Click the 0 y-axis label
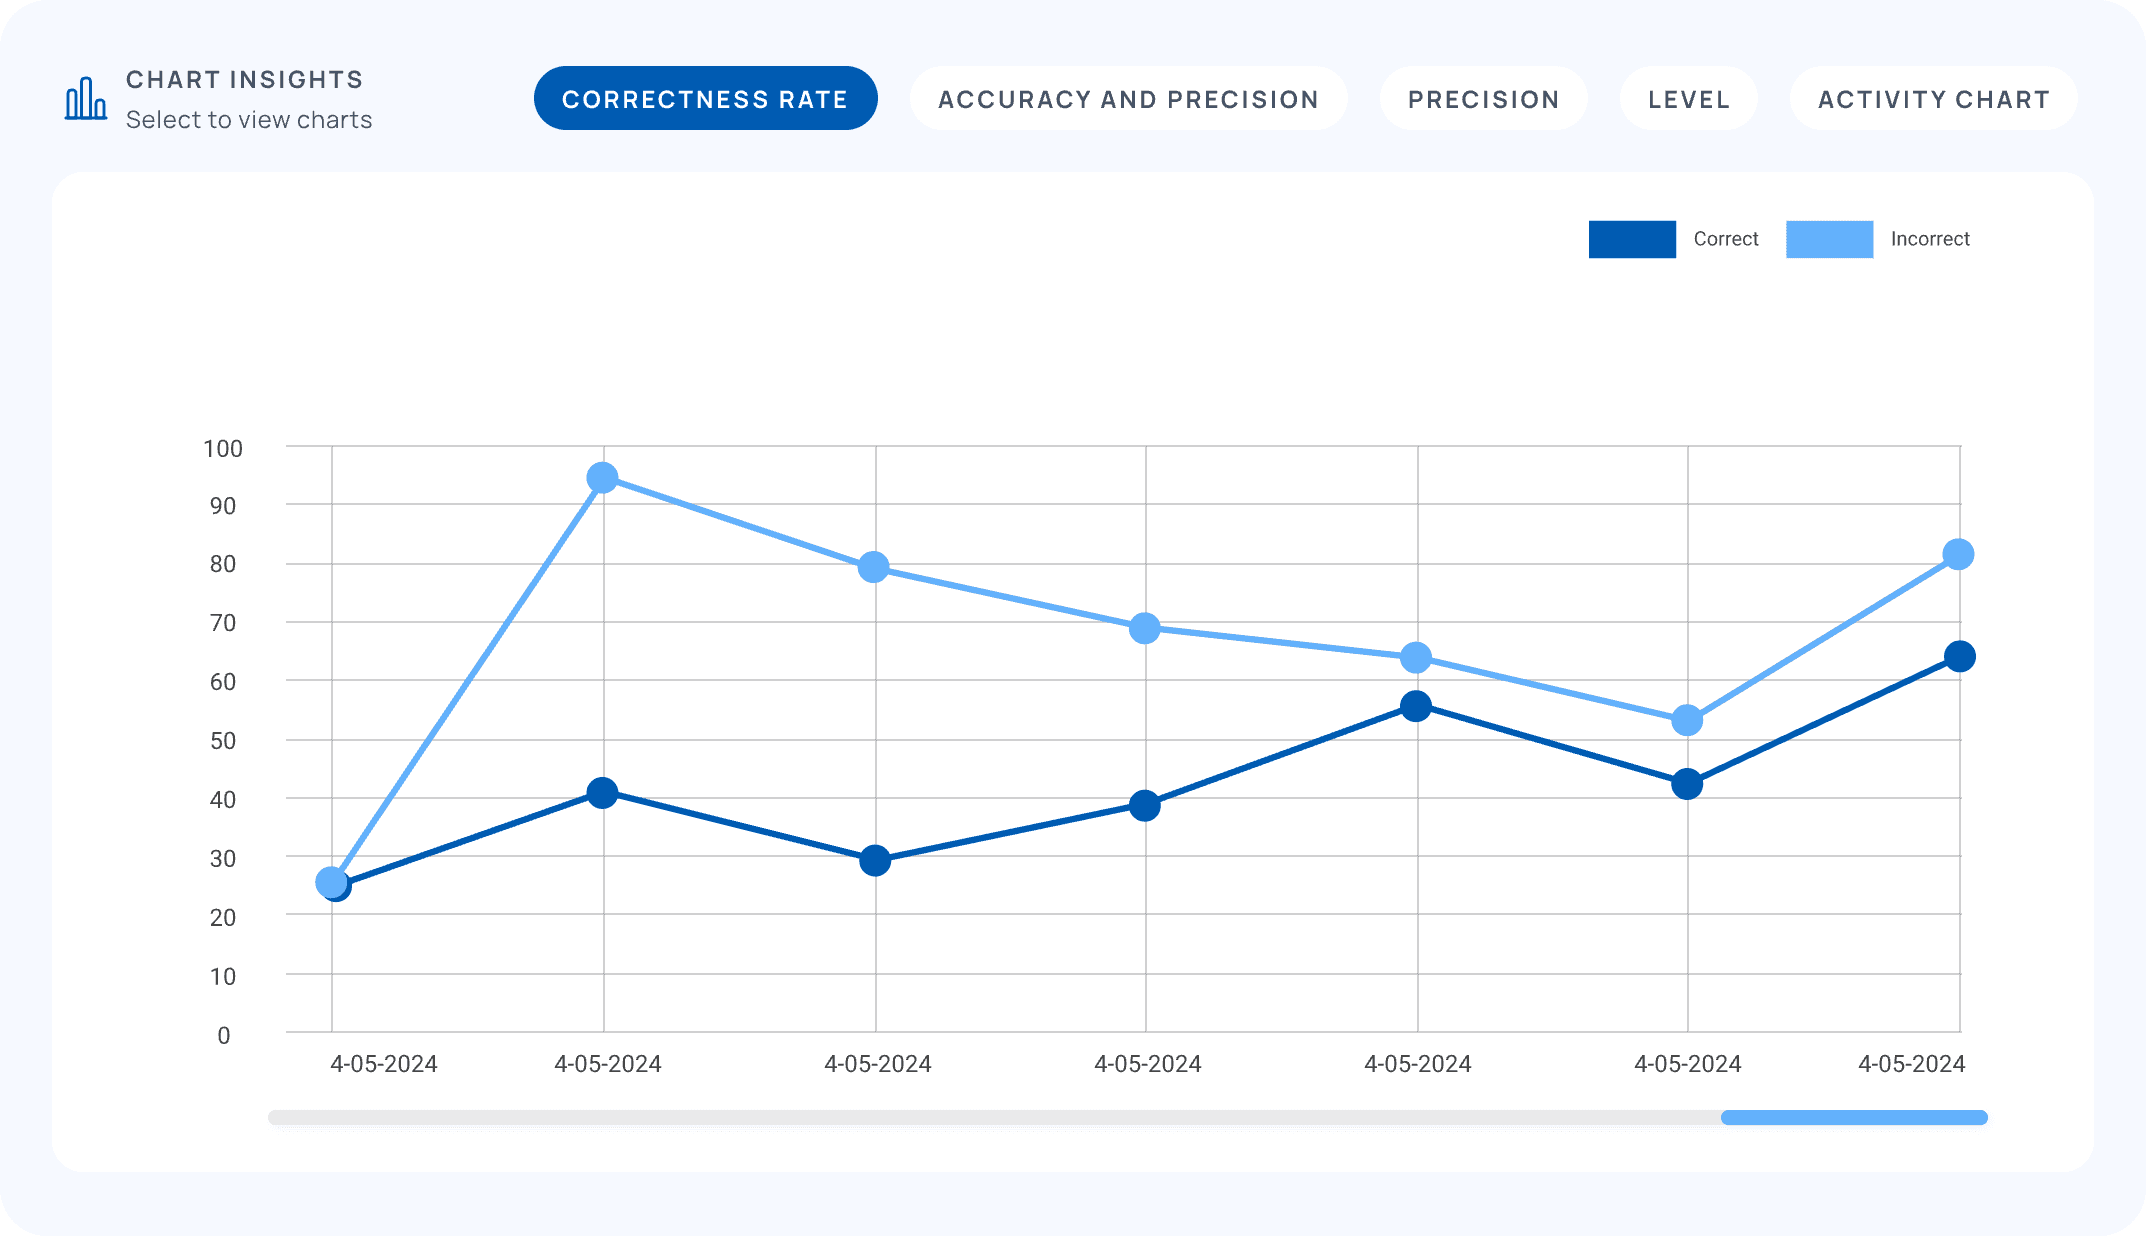The image size is (2146, 1236). click(224, 1035)
